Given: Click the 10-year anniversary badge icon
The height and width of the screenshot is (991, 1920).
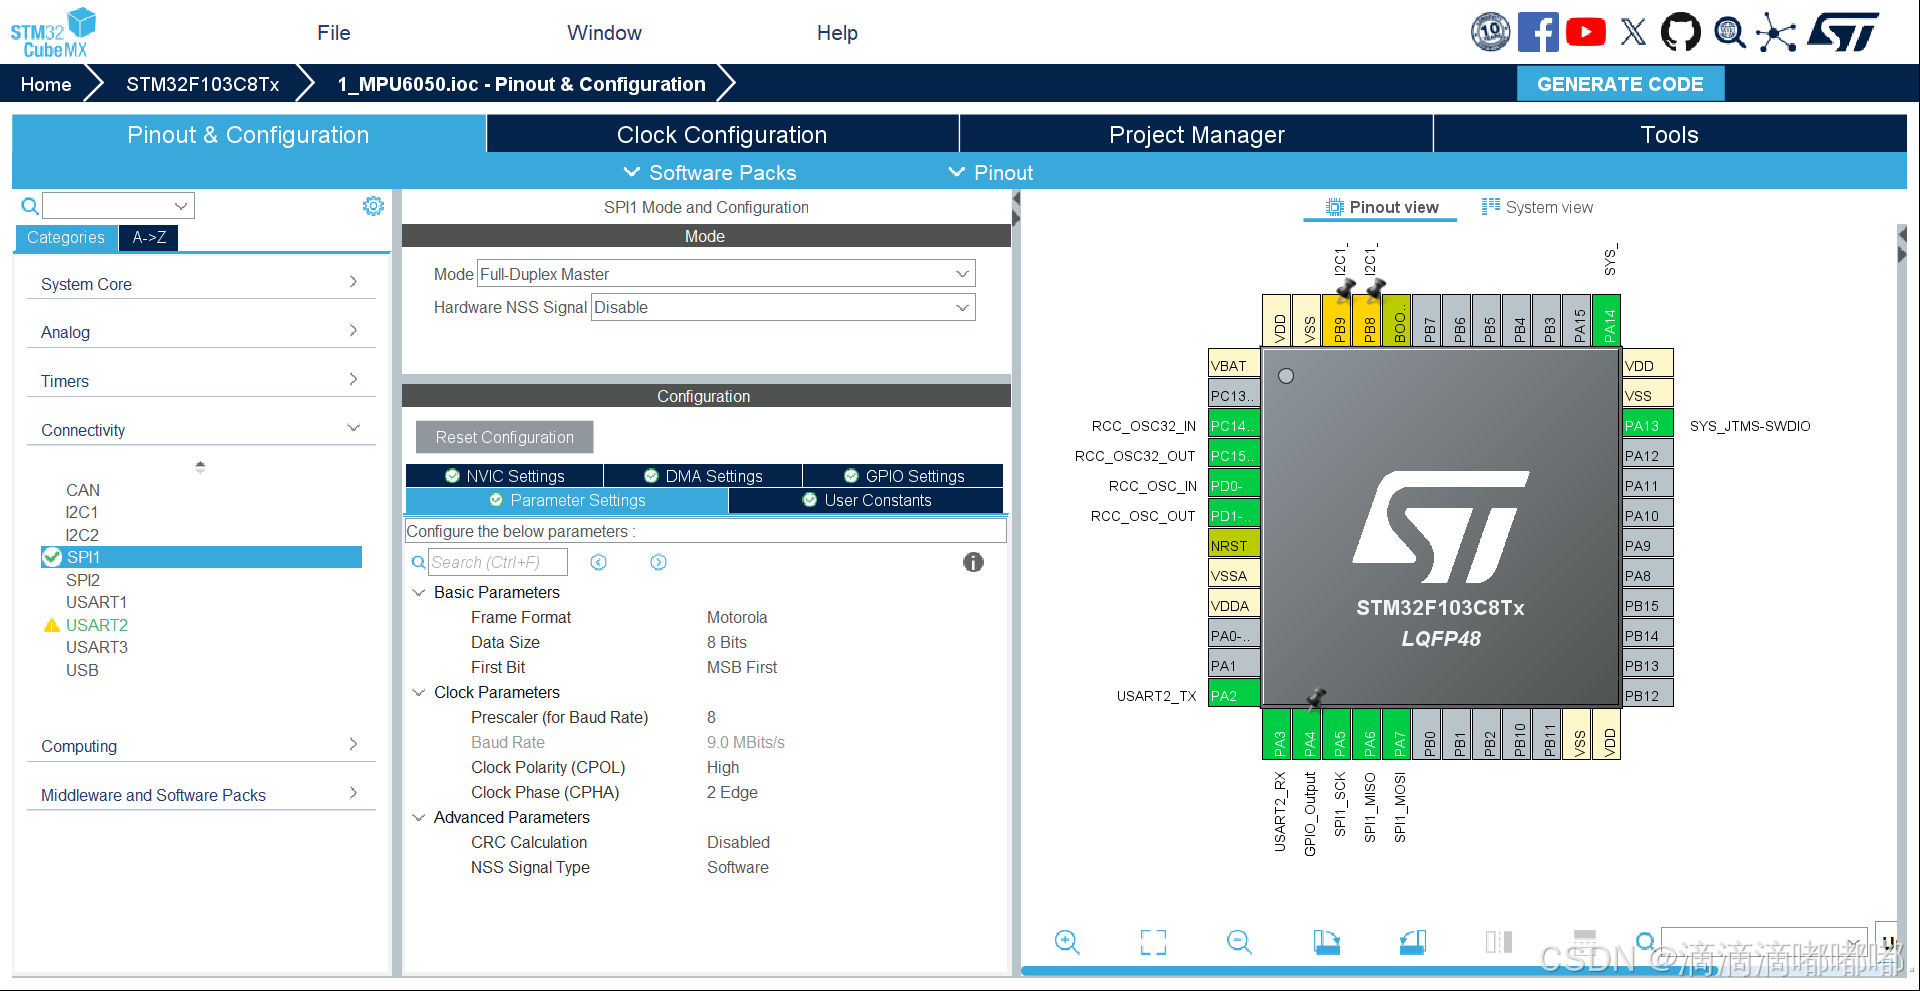Looking at the screenshot, I should pyautogui.click(x=1490, y=32).
